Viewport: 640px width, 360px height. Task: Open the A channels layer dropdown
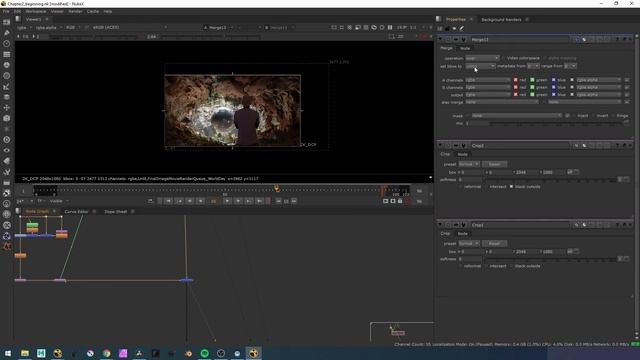[488, 80]
